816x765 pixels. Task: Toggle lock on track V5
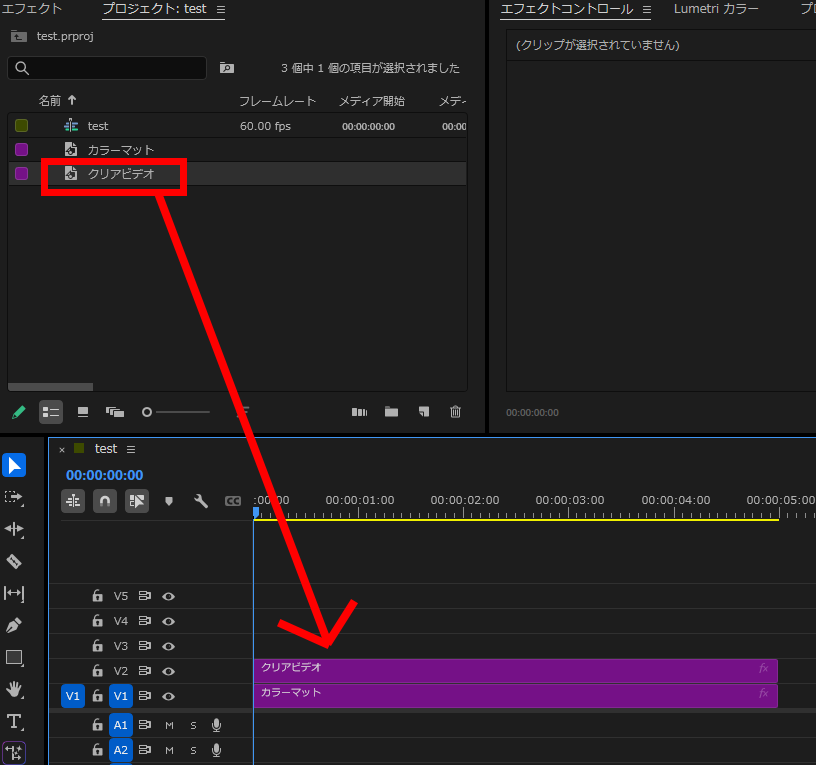[97, 596]
